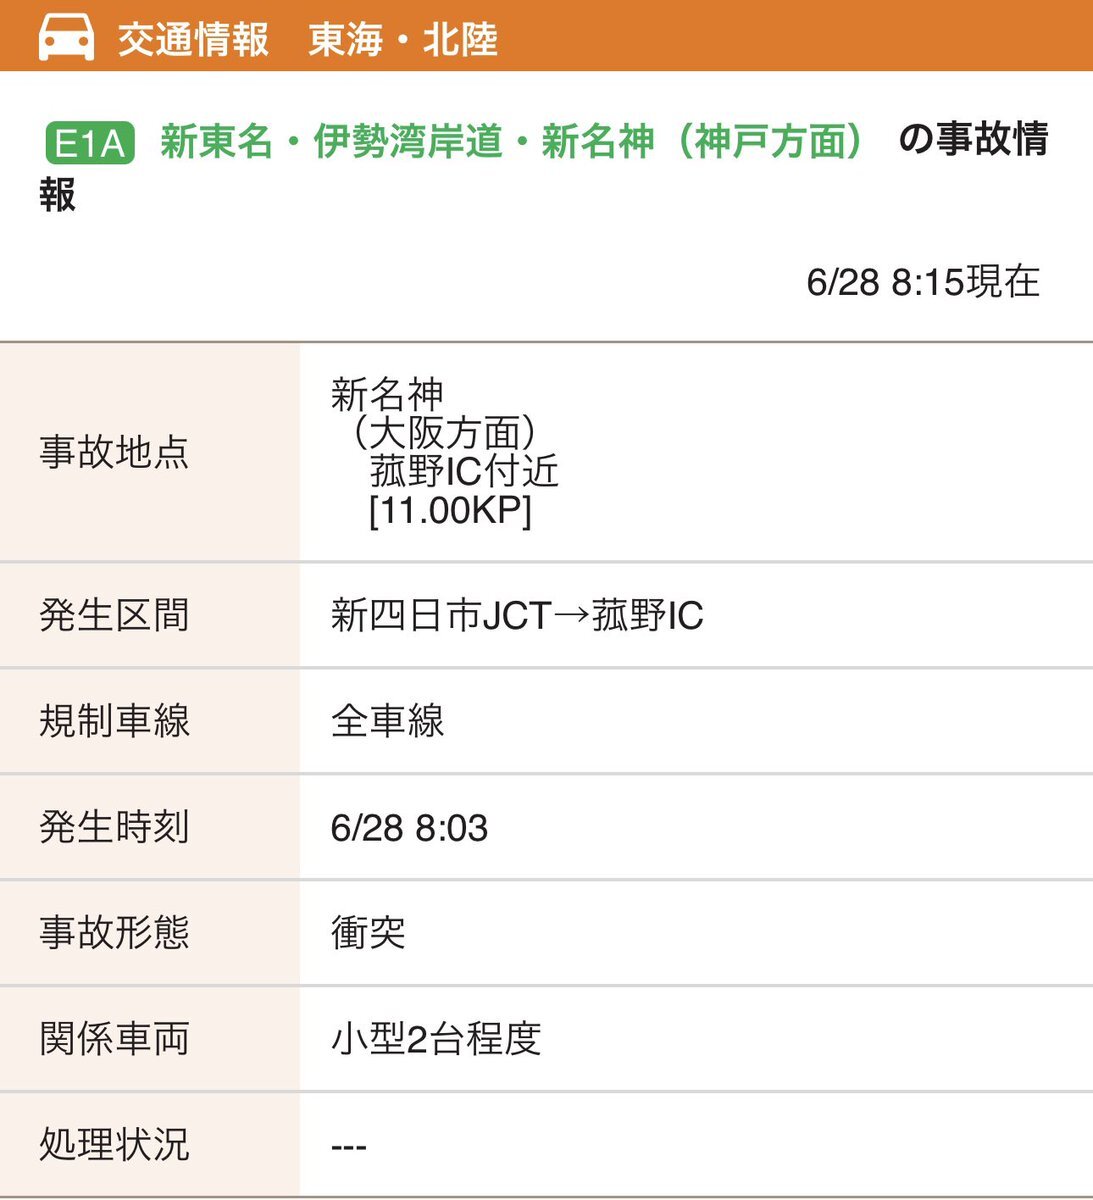This screenshot has height=1200, width=1093.
Task: Select the 東海・北陸 region label
Action: (403, 39)
